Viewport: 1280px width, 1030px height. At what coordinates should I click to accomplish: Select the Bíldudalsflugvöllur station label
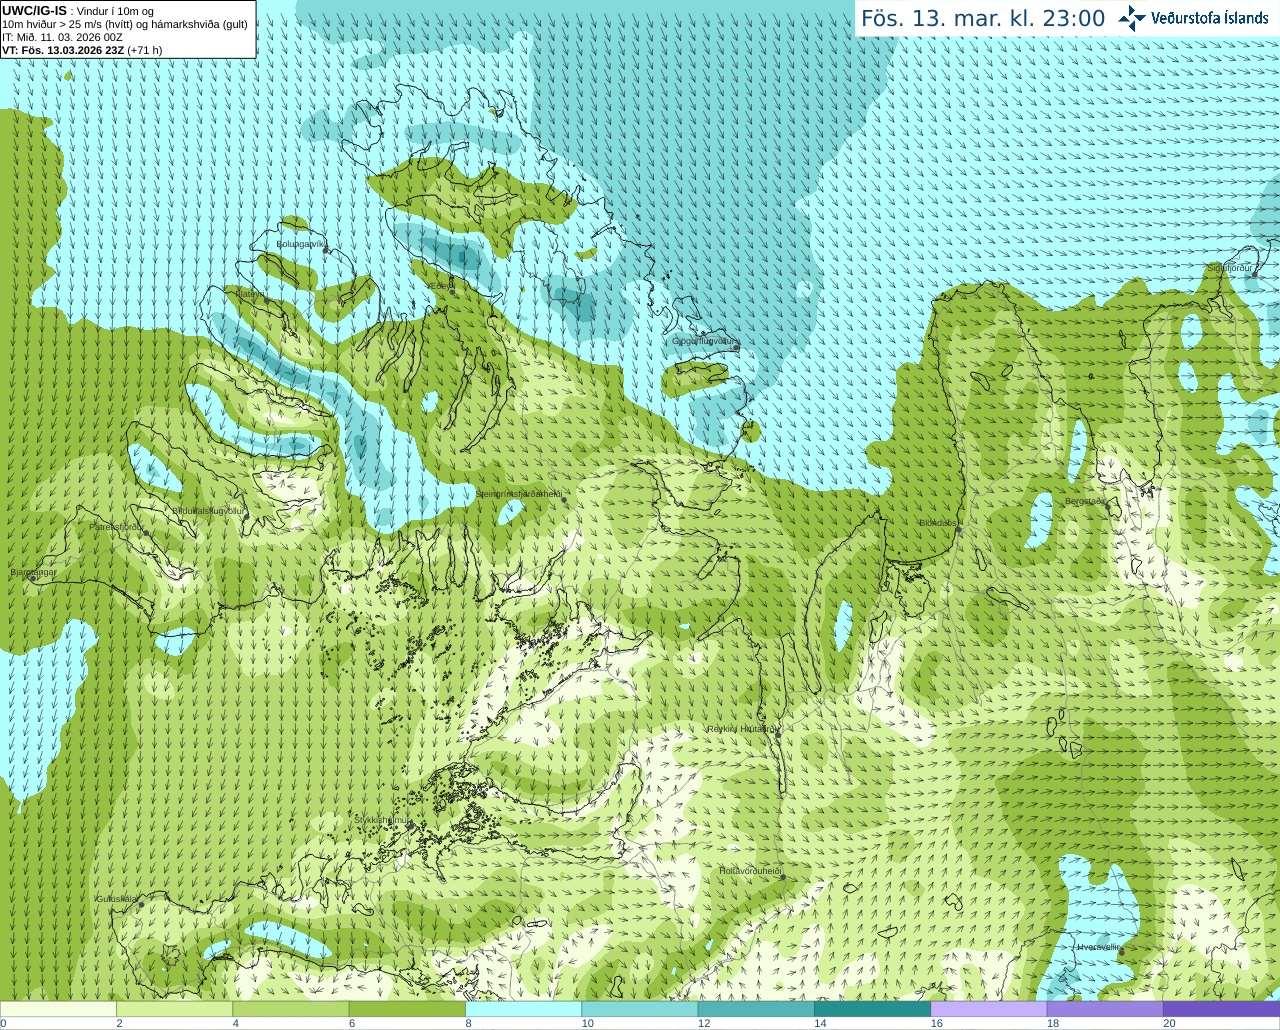(x=209, y=510)
